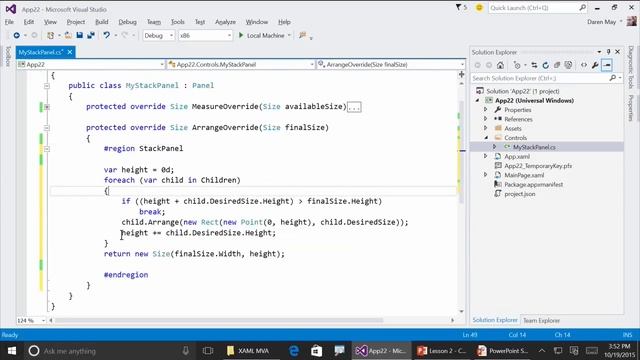Image resolution: width=640 pixels, height=360 pixels.
Task: Open the Diagnostic Tools side tab
Action: pos(631,67)
